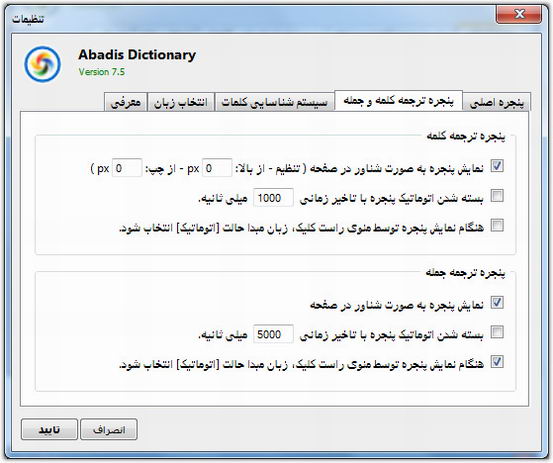Uncheck floating word window display checkbox
553x463 pixels.
[x=497, y=166]
